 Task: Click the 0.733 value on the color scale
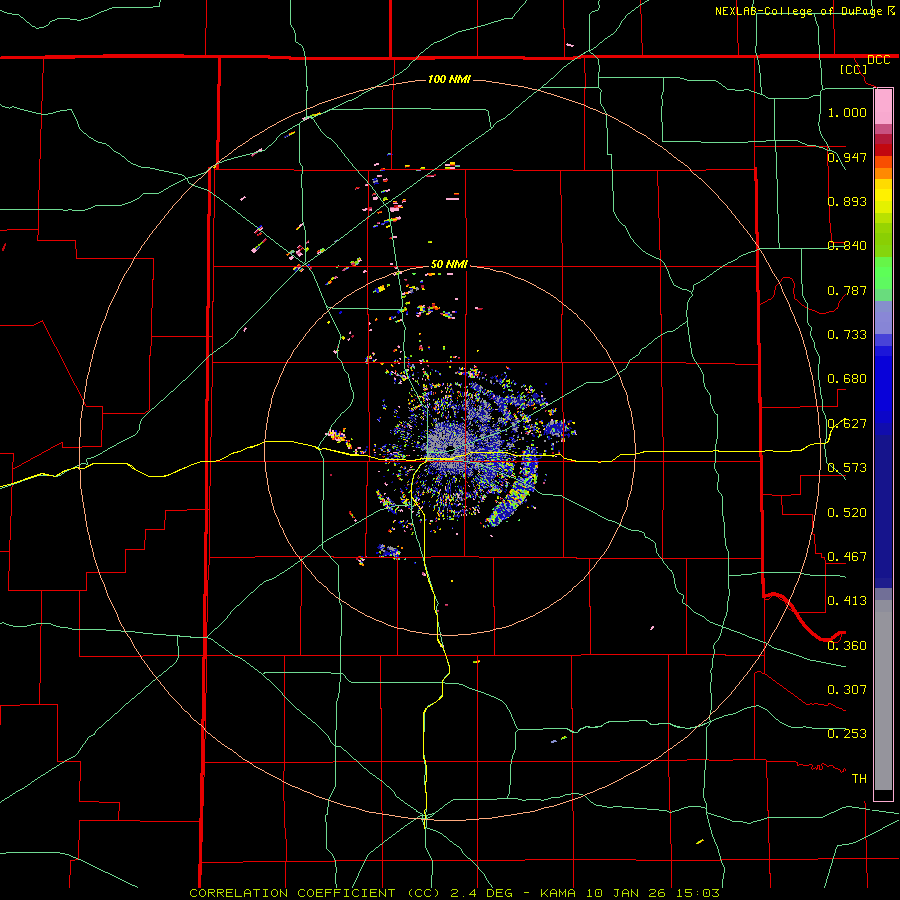[847, 334]
